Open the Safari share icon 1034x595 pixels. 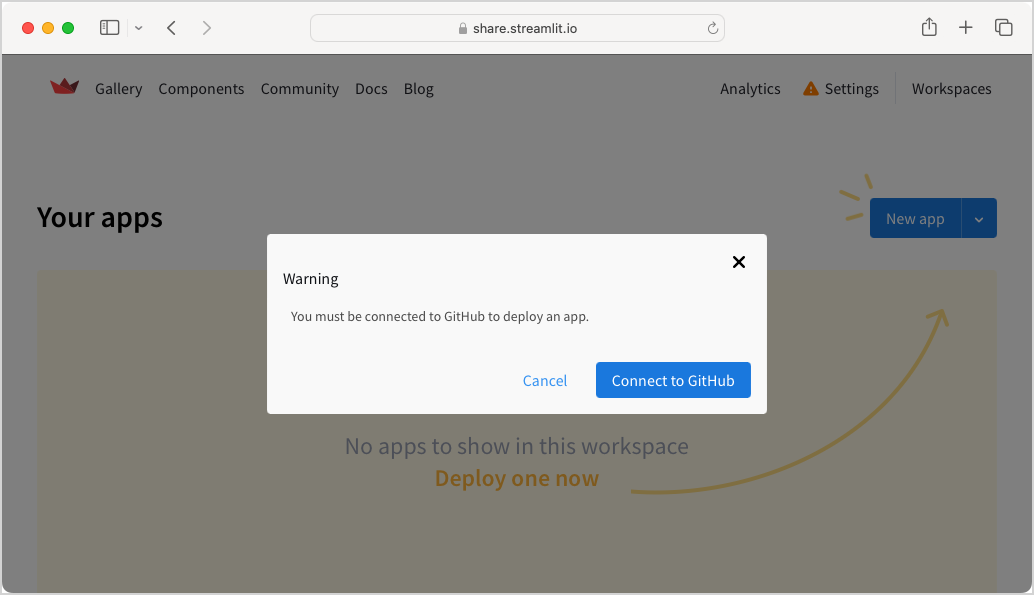(929, 28)
